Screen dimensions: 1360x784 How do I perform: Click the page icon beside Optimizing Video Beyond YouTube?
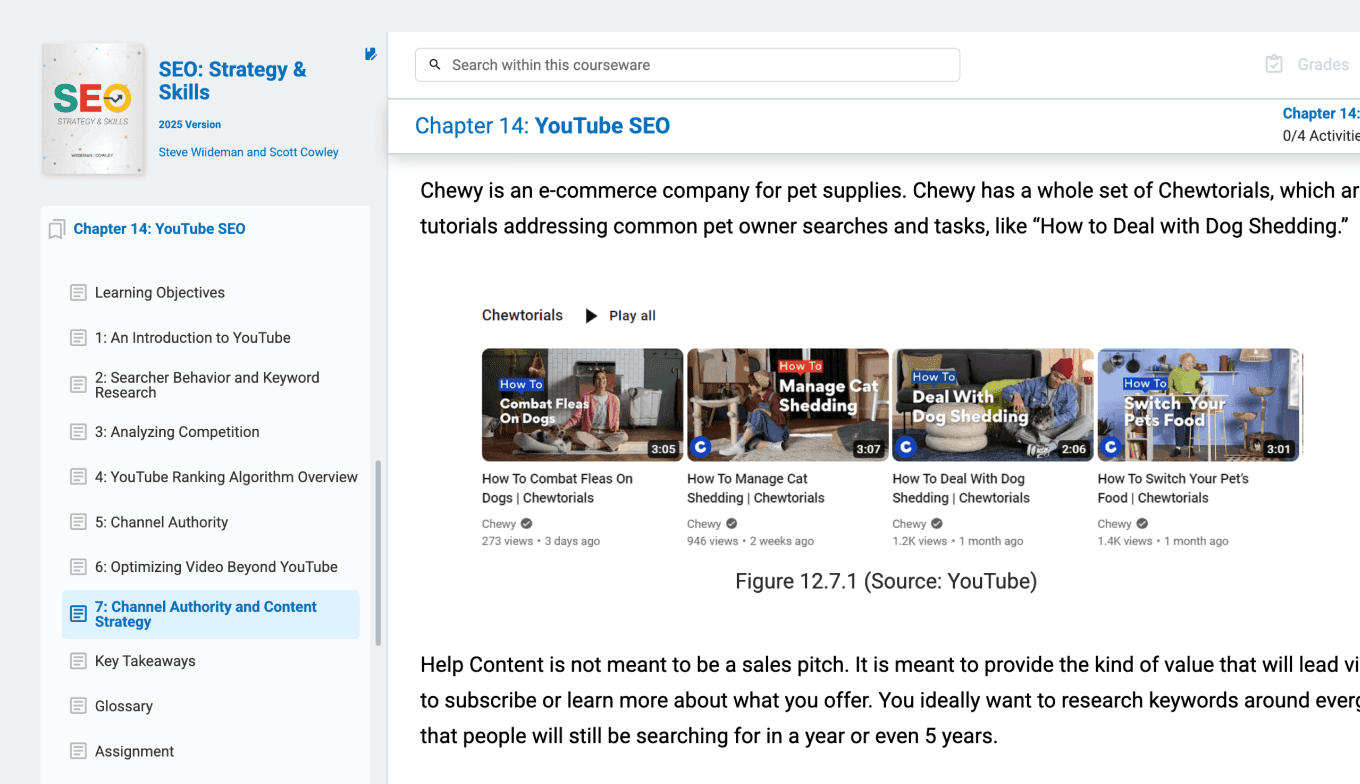pos(78,567)
